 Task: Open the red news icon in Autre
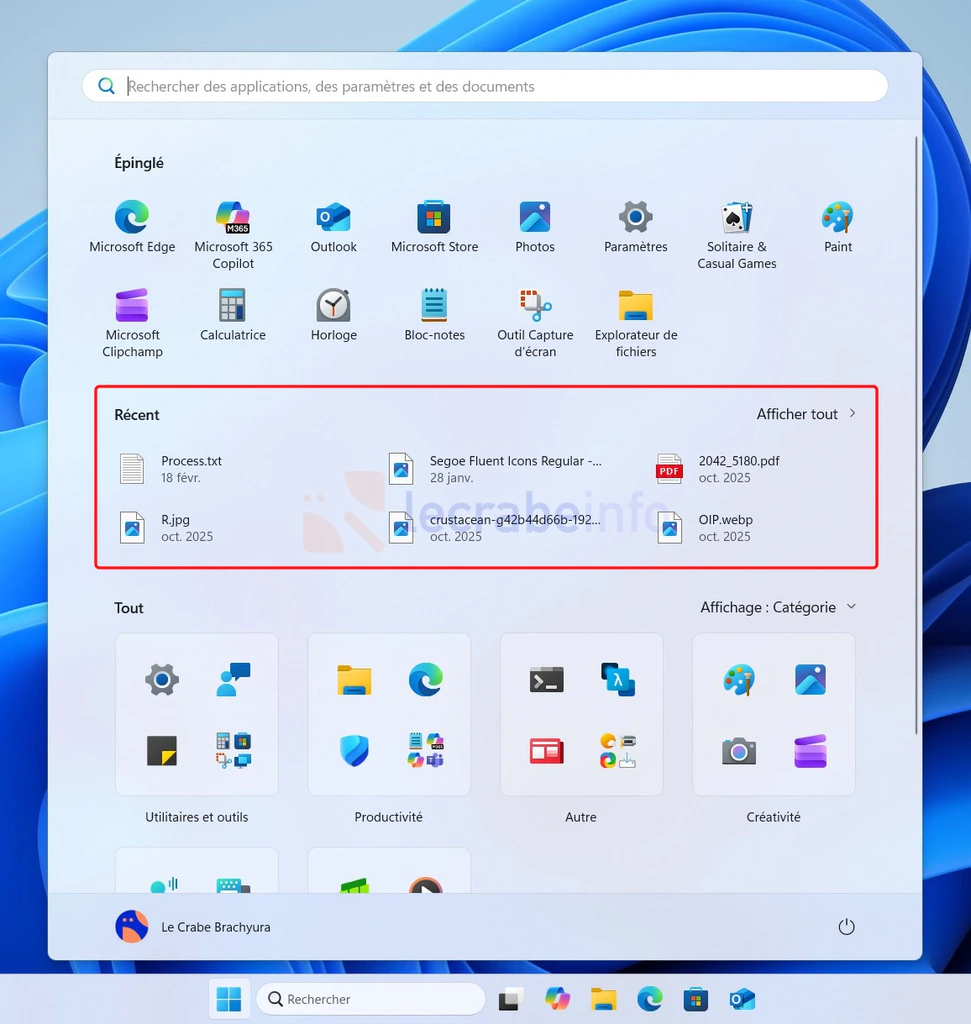(547, 750)
